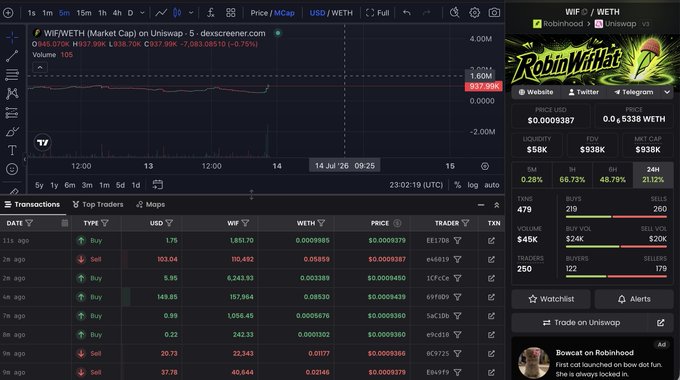The image size is (680, 380).
Task: Select the 1h timeframe
Action: [x=102, y=13]
